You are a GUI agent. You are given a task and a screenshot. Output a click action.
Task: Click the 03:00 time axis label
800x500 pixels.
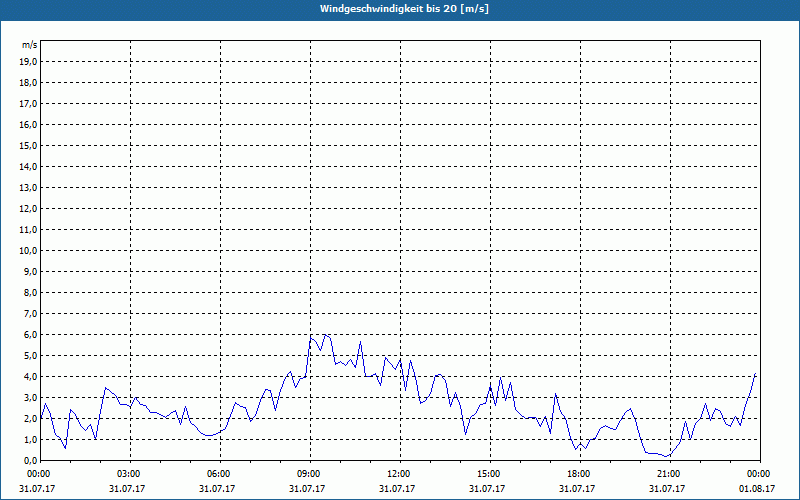click(131, 474)
